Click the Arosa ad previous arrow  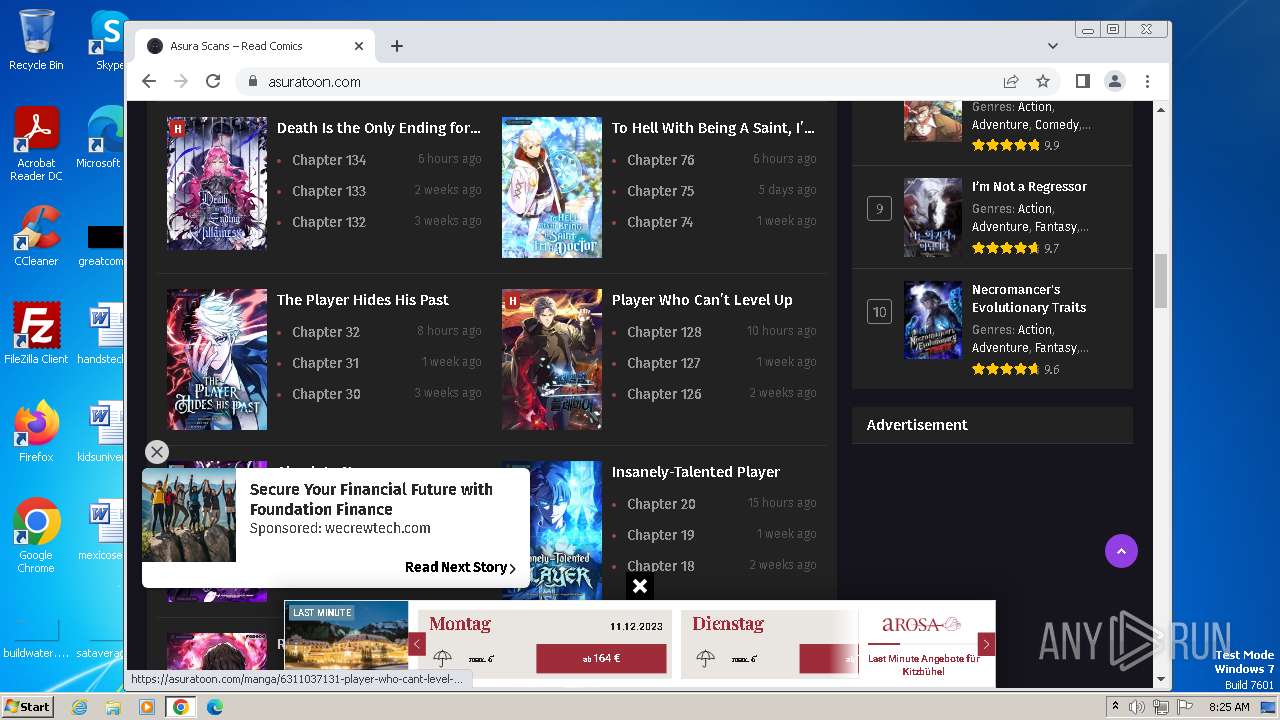[417, 645]
